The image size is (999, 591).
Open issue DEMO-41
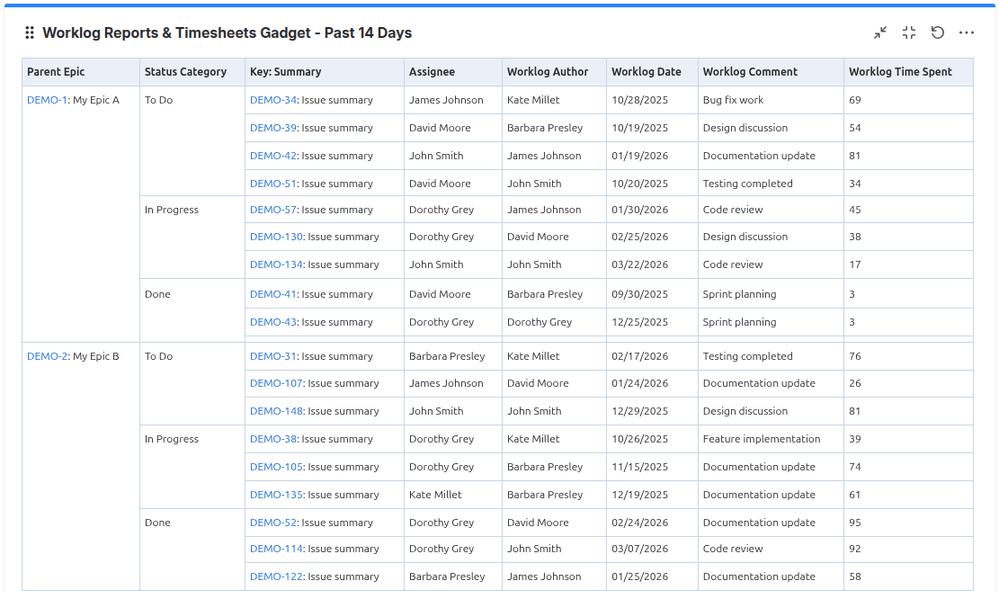click(273, 294)
